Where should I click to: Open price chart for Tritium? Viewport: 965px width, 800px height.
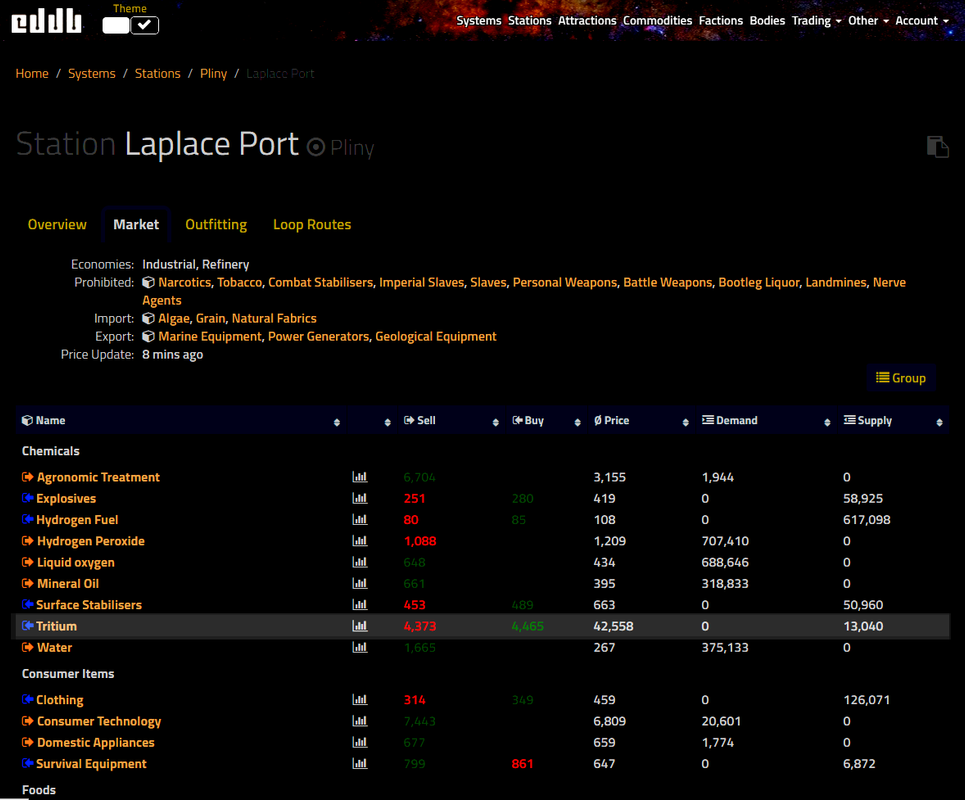[359, 626]
